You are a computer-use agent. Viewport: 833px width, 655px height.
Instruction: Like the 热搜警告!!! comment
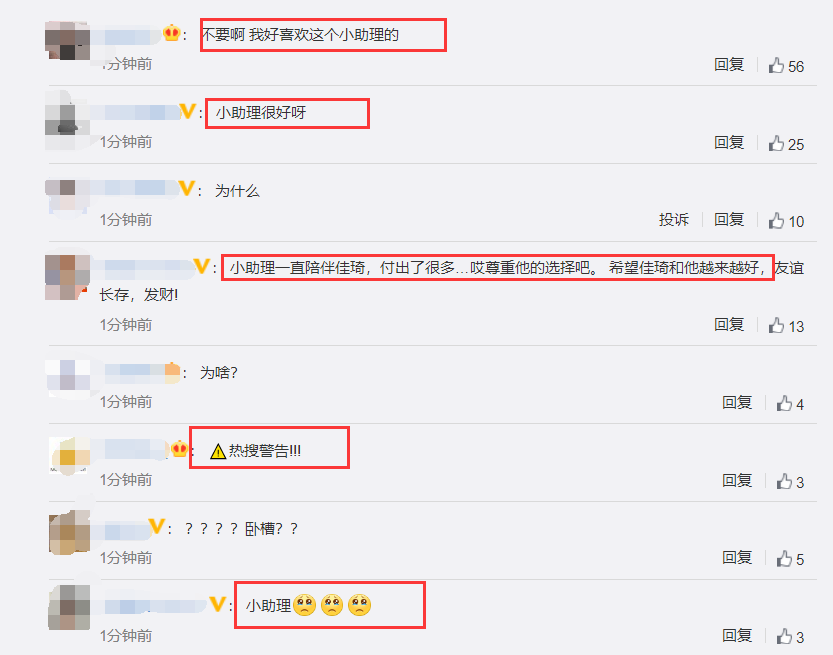tap(784, 481)
